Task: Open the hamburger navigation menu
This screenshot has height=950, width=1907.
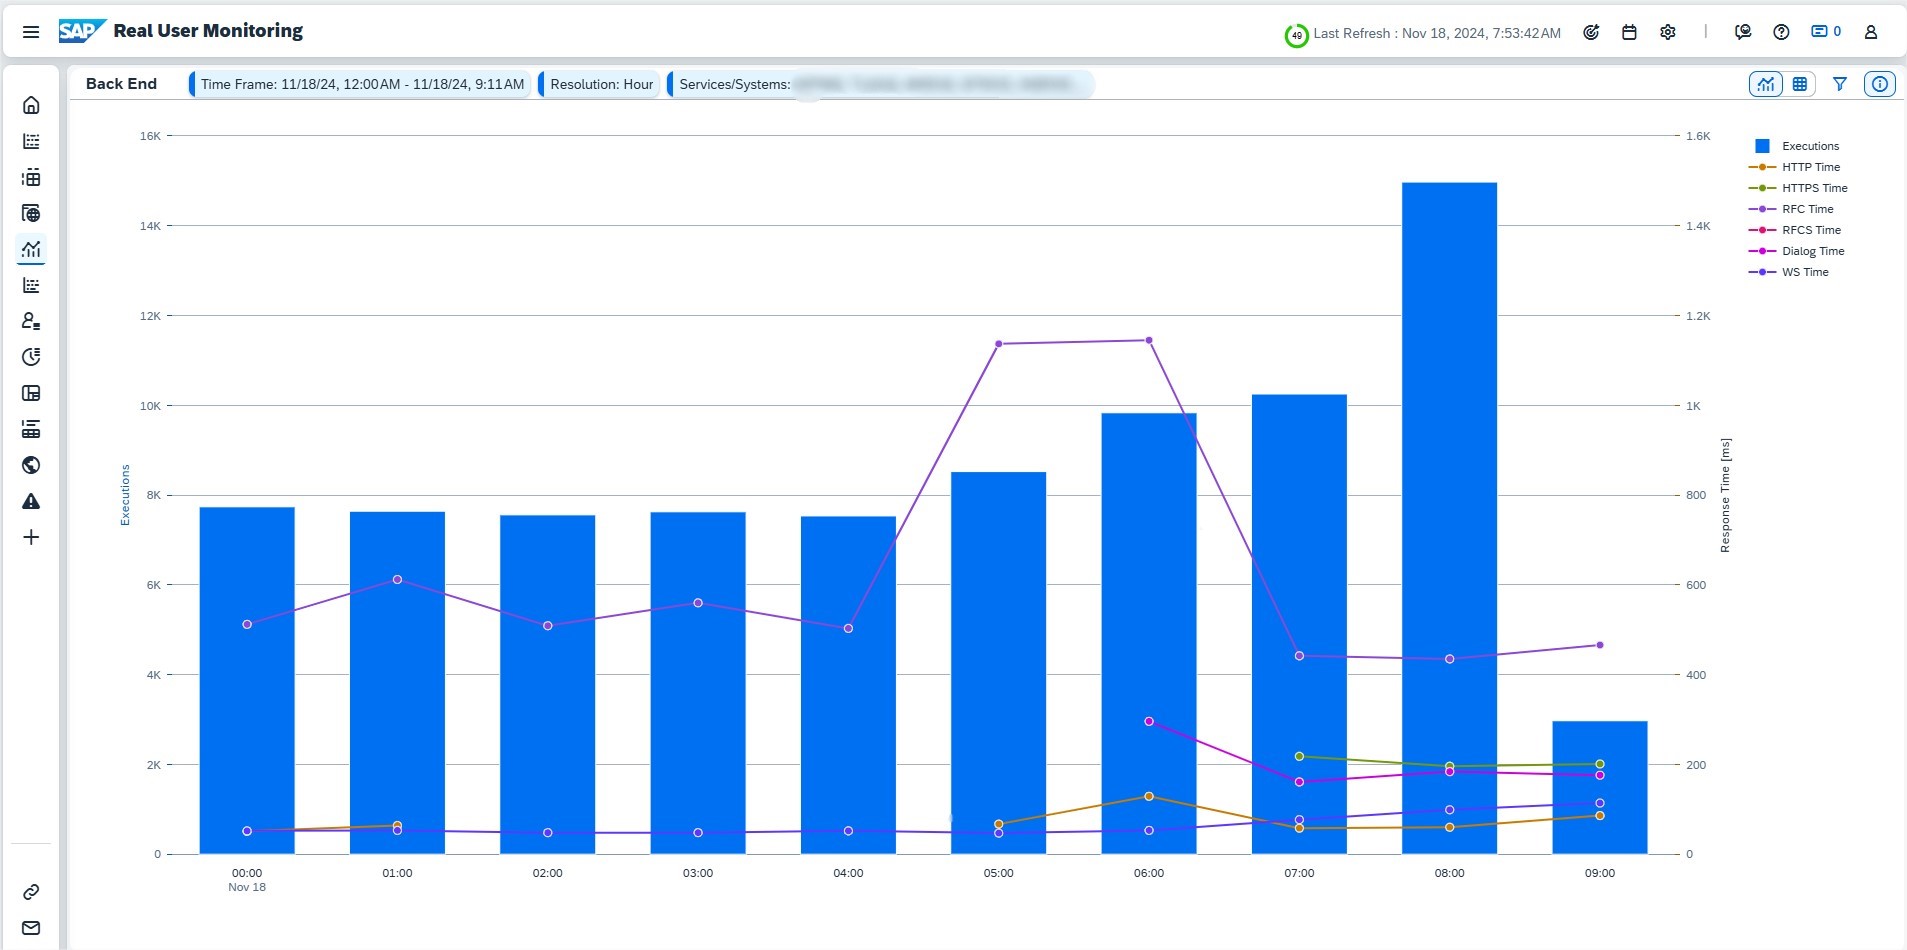Action: (x=31, y=32)
